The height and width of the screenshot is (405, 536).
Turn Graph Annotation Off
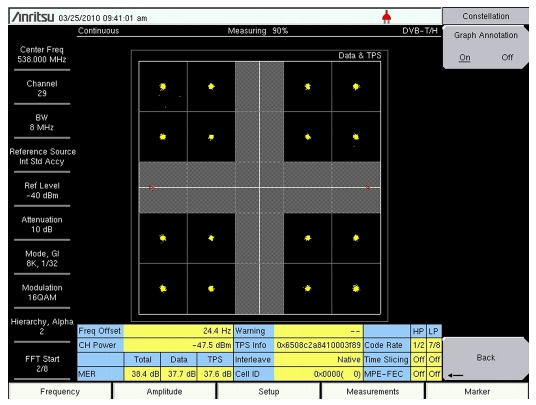(507, 57)
